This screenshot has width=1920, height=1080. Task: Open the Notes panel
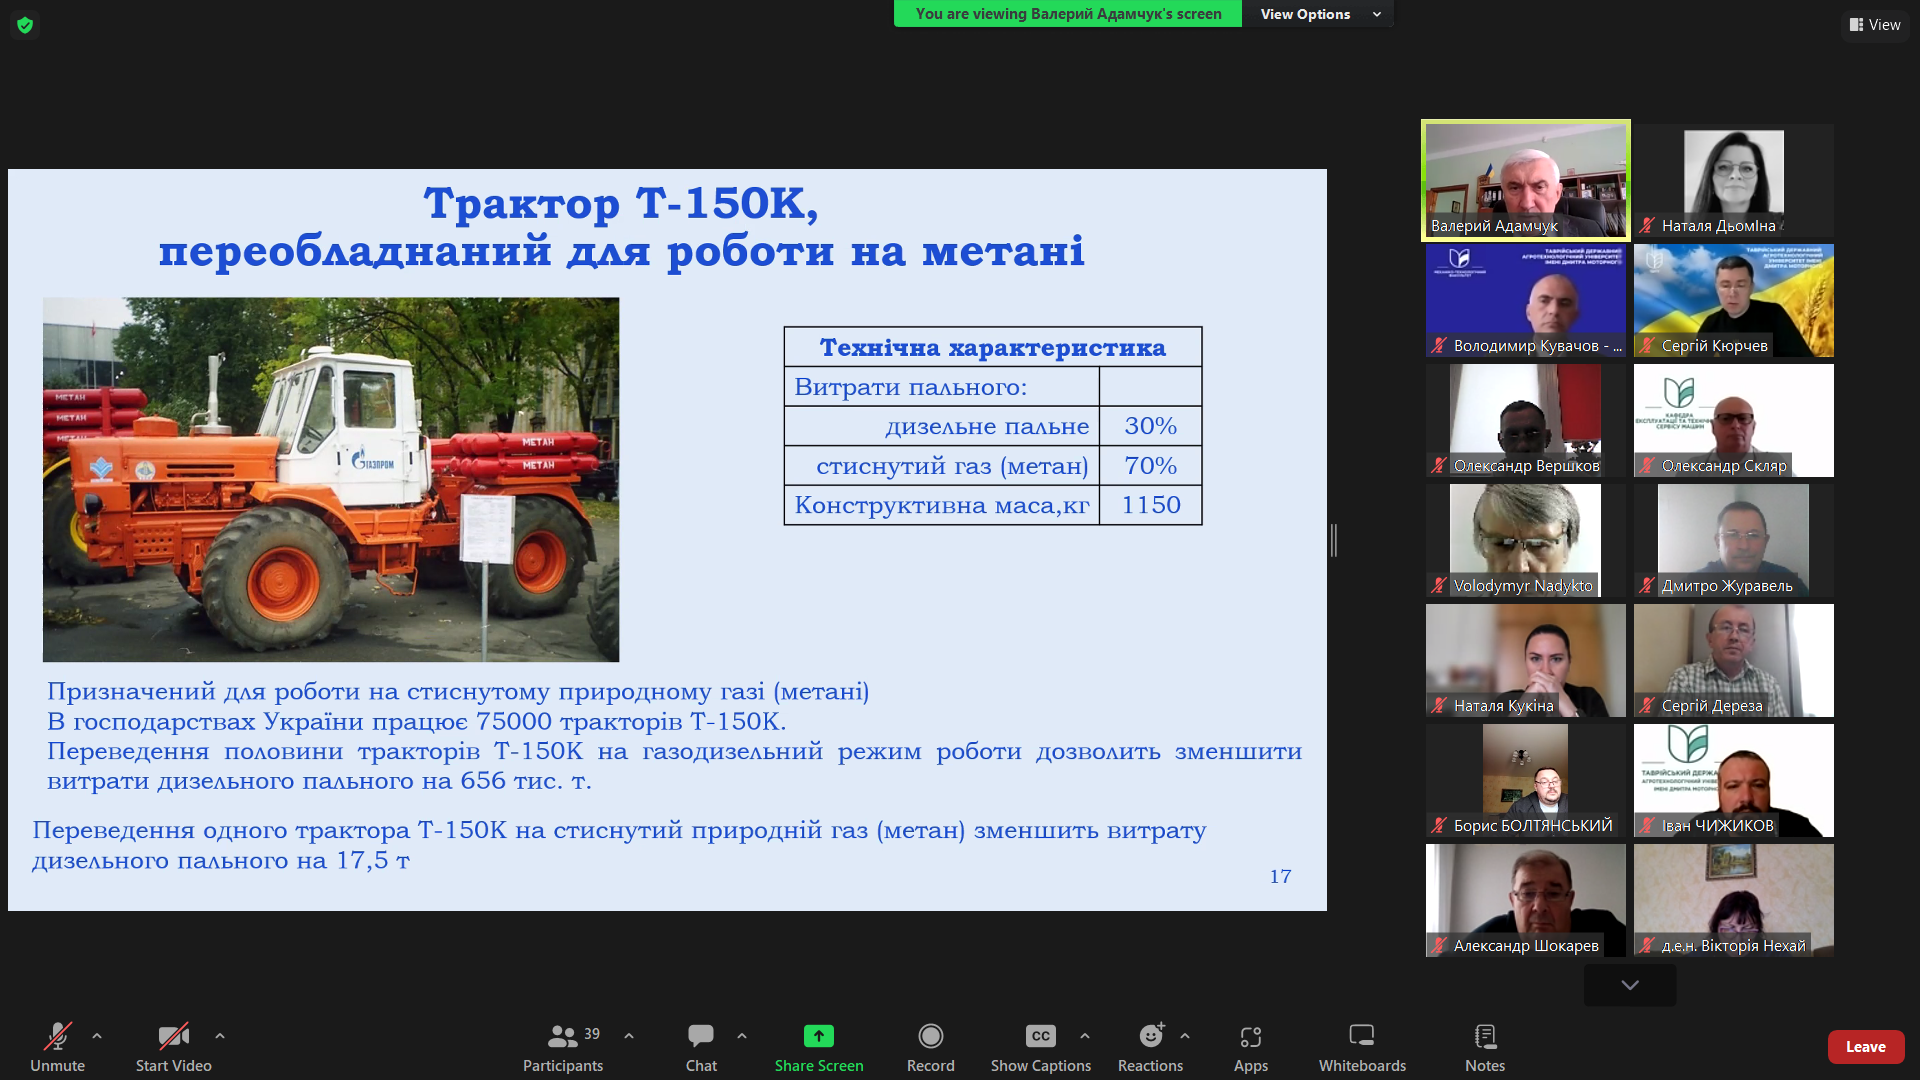(1484, 1046)
